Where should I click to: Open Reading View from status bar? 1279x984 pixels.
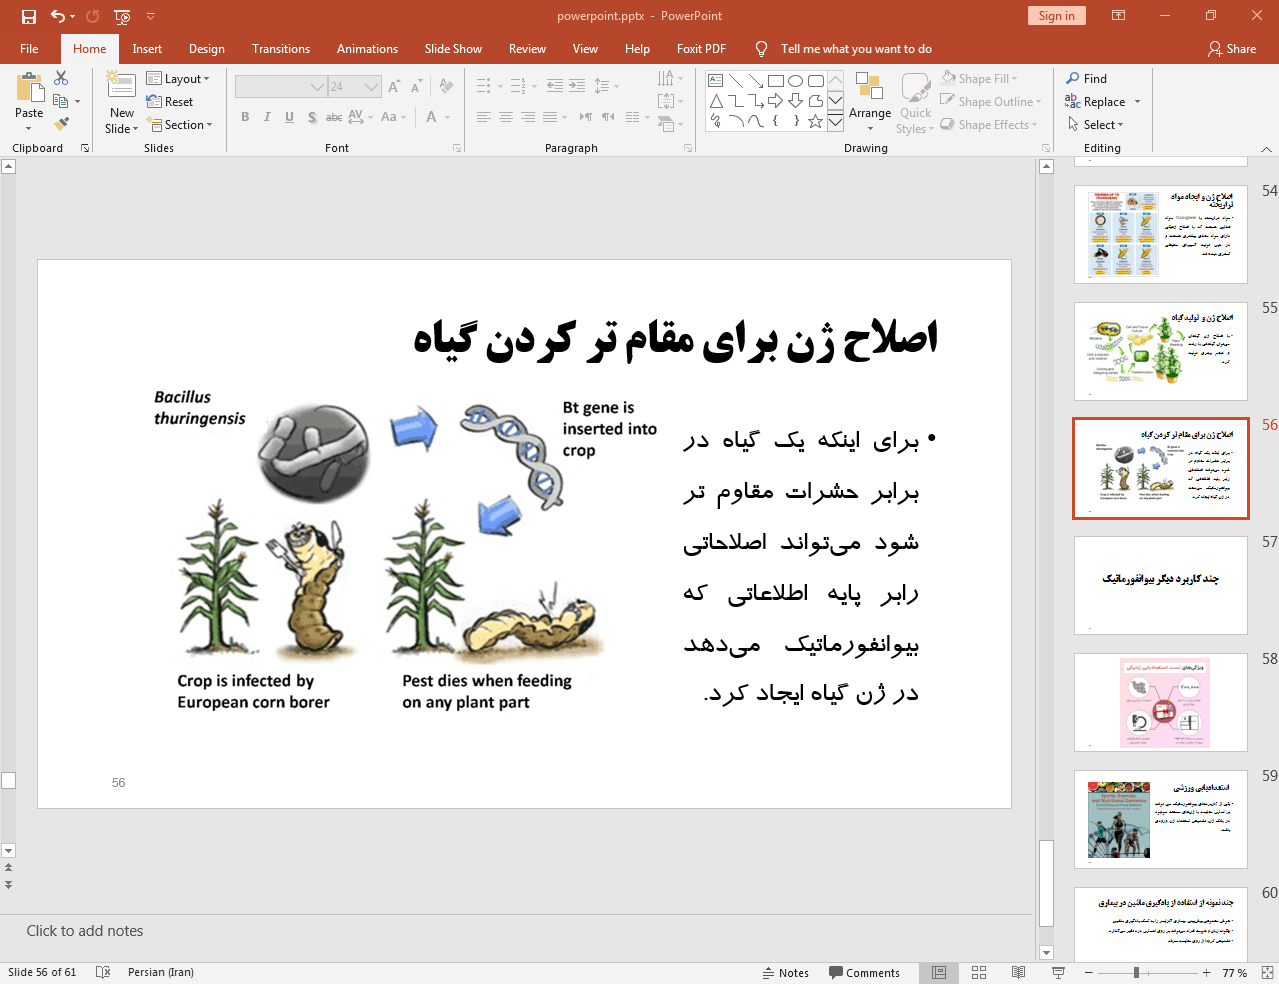click(1018, 972)
